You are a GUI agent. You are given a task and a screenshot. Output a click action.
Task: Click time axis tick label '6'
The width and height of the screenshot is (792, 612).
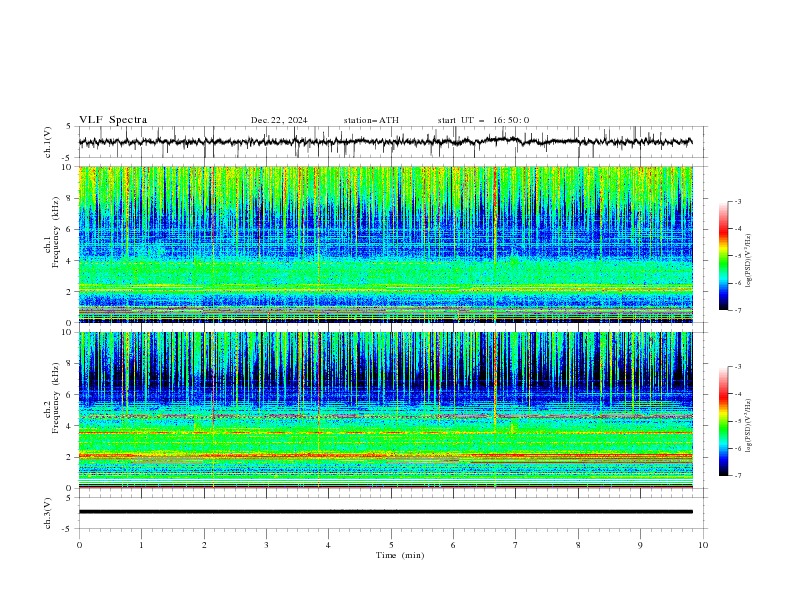tap(453, 545)
